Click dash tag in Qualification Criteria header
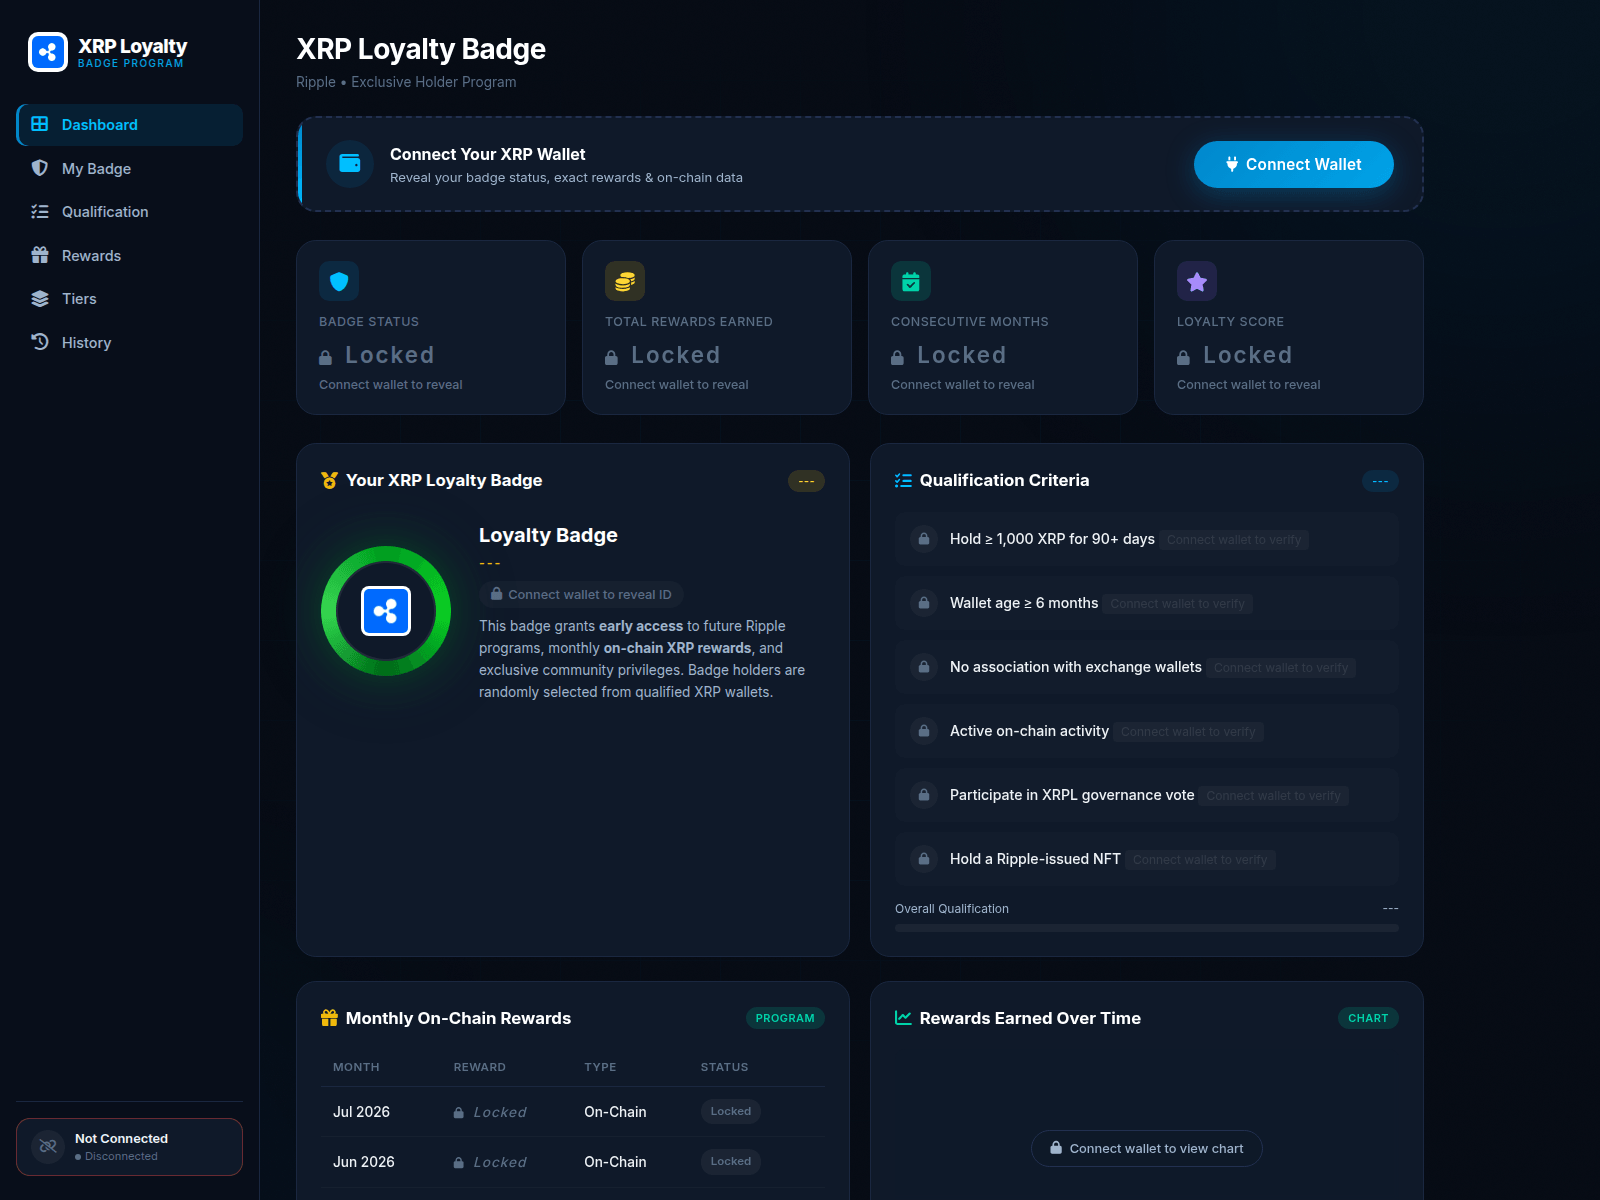This screenshot has height=1200, width=1600. 1380,481
